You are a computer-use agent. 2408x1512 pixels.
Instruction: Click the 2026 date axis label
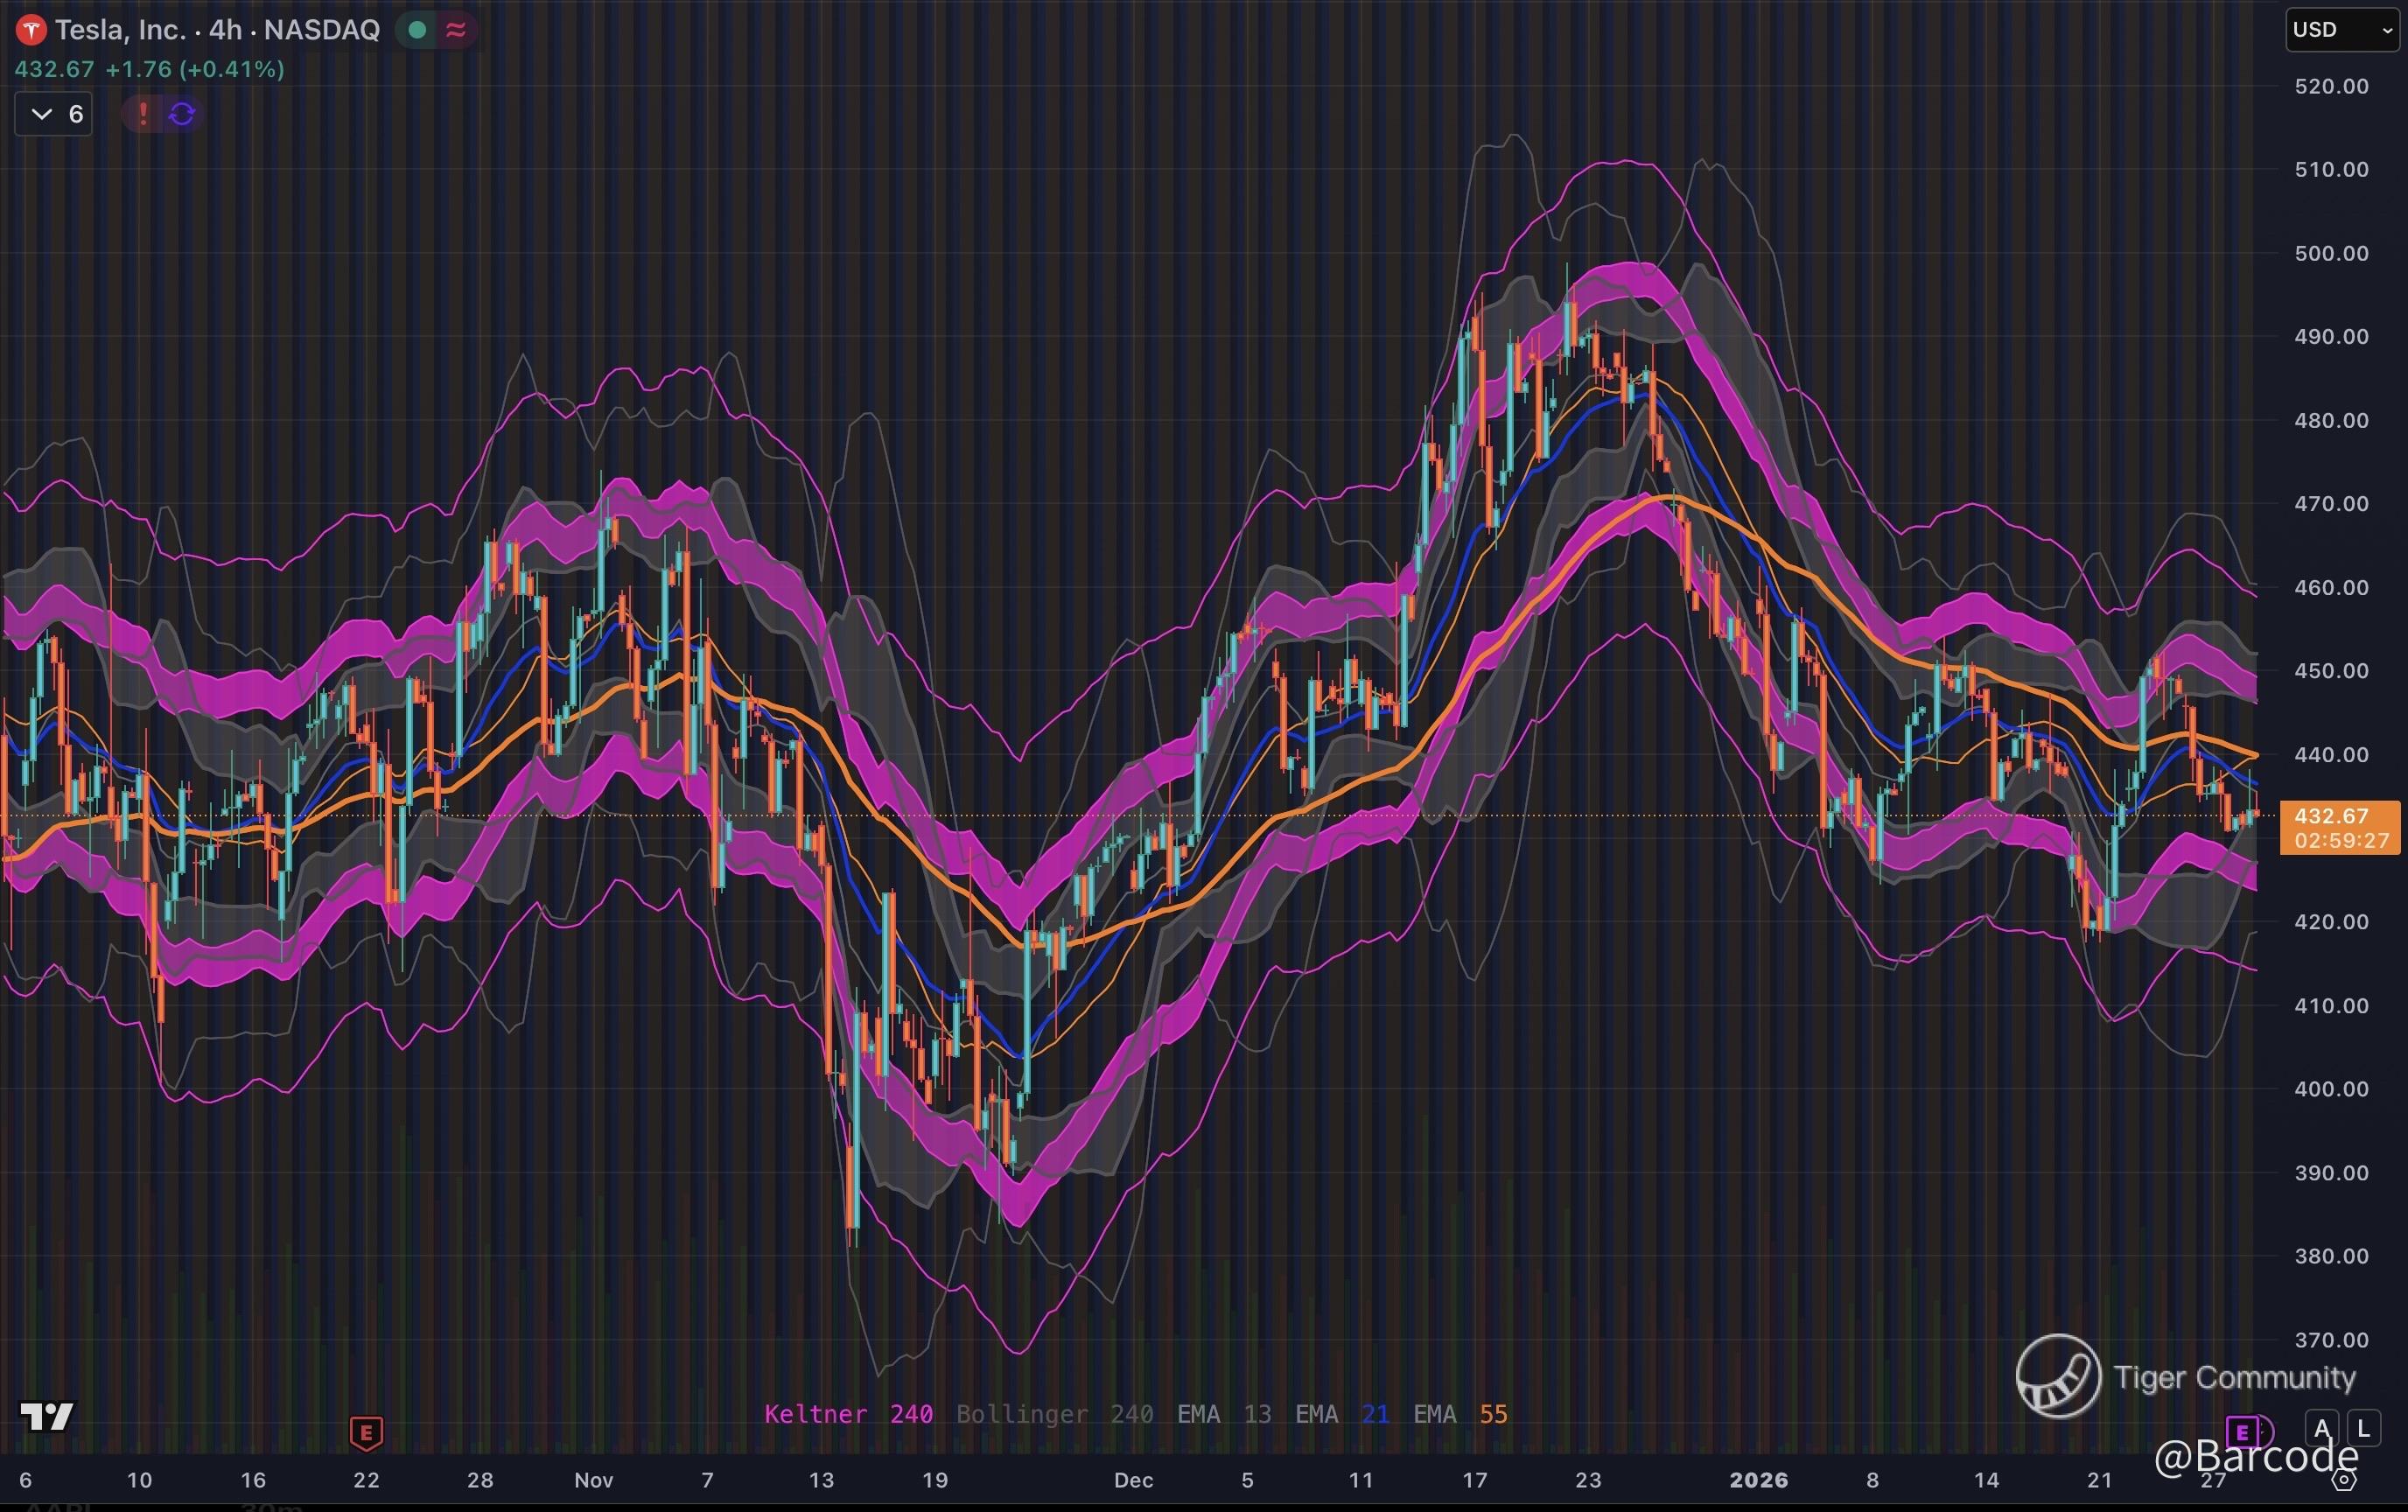pos(1758,1480)
